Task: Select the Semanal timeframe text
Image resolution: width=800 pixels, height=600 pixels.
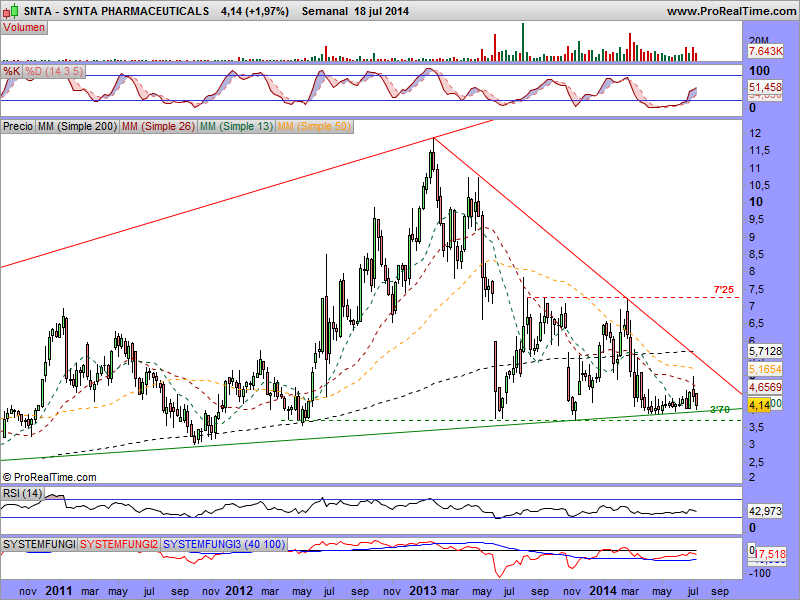Action: 324,11
